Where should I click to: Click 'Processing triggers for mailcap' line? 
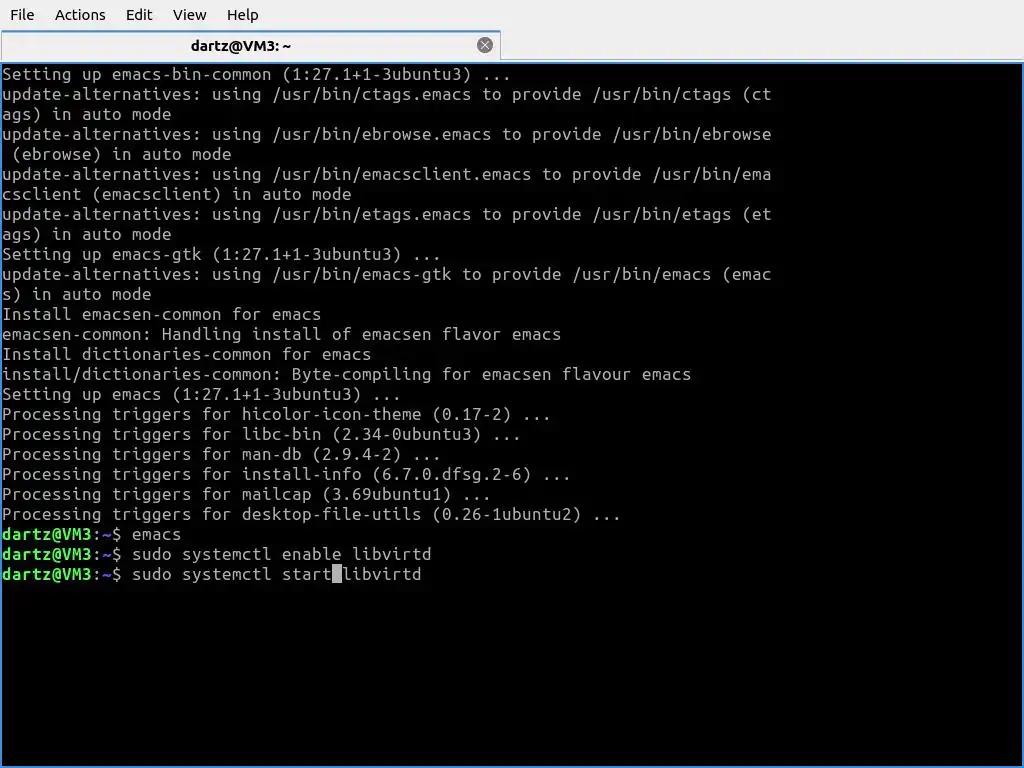pos(246,494)
